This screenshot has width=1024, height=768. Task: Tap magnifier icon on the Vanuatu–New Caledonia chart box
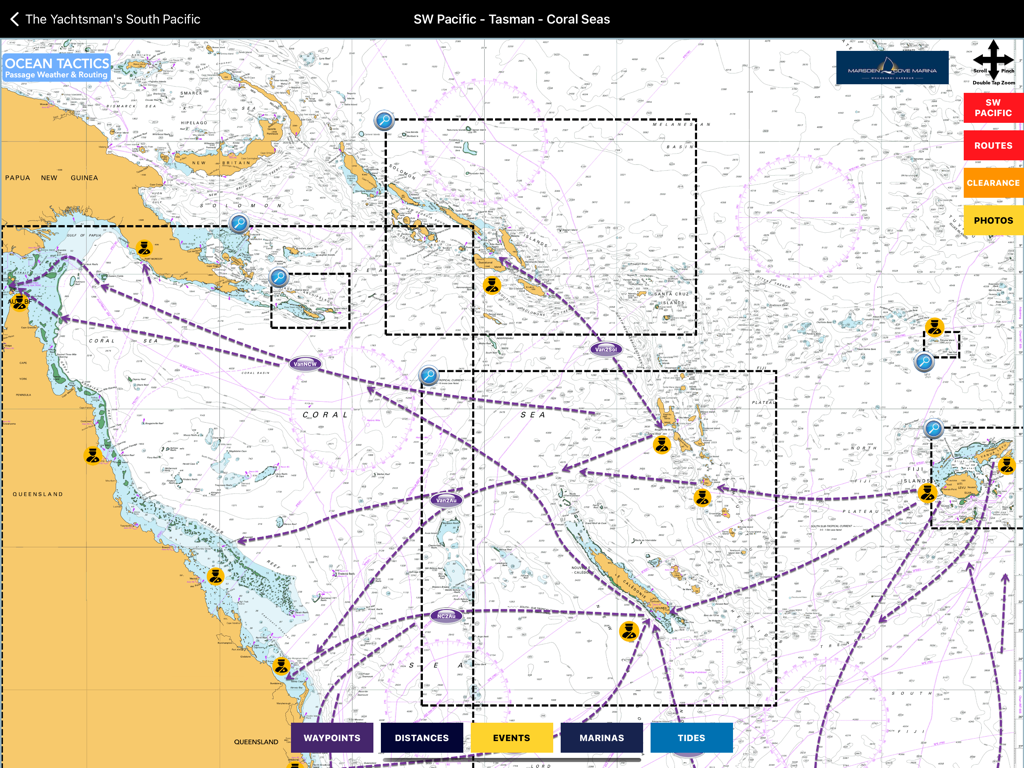click(x=428, y=375)
